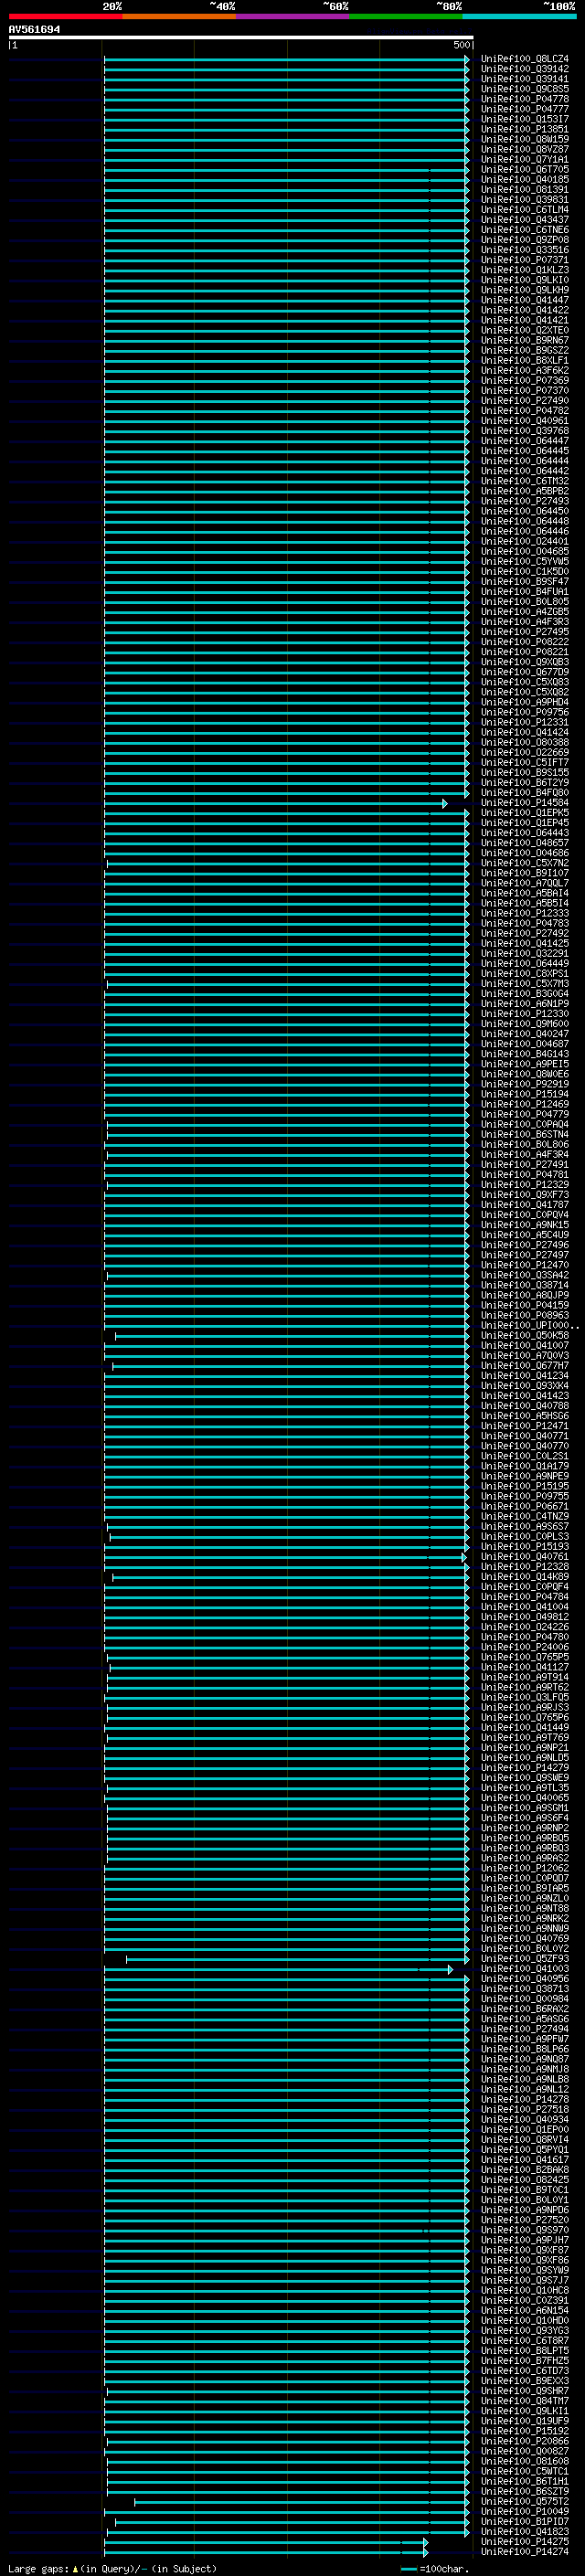585x2576 pixels.
Task: Select label UniRef100_Q84TM7
Action: [x=524, y=2400]
